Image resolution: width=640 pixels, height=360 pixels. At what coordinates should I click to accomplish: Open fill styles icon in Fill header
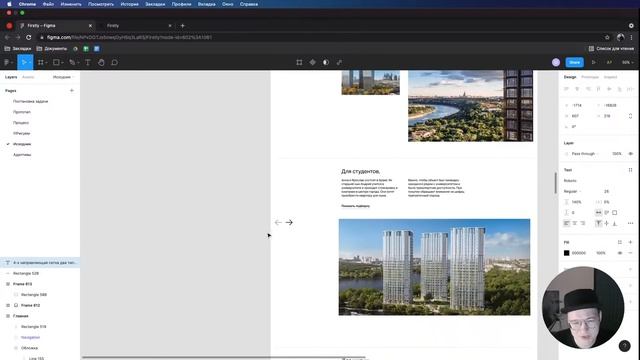click(620, 242)
